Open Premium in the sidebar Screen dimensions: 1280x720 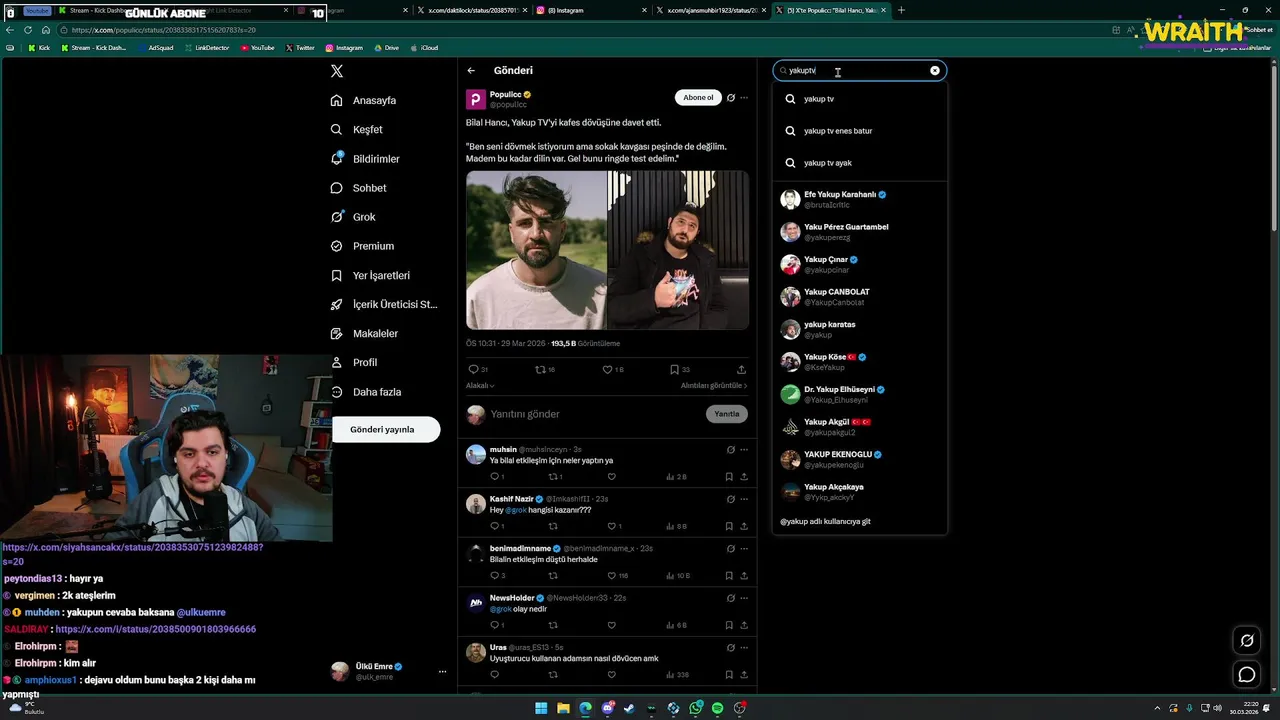click(x=362, y=246)
